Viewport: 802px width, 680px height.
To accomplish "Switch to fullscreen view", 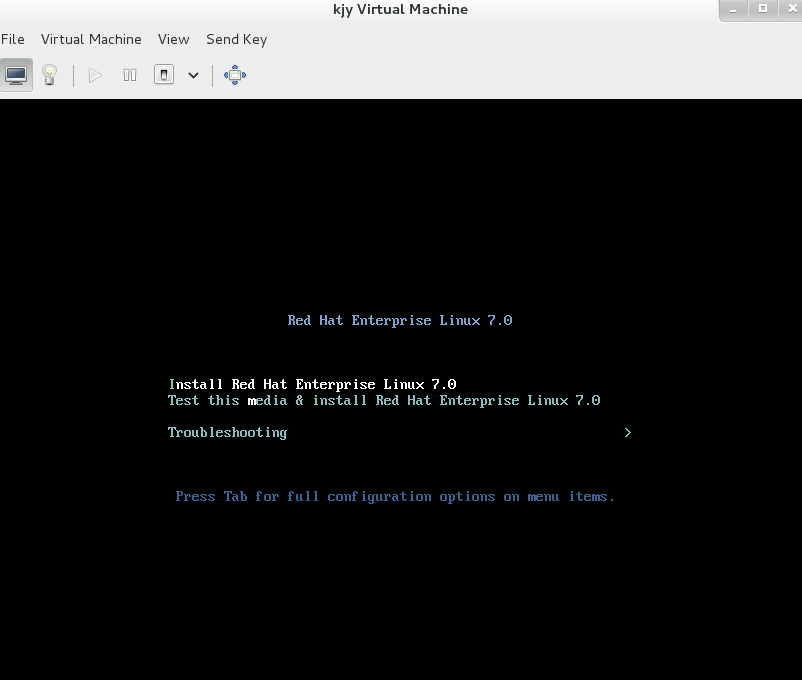I will (x=235, y=75).
